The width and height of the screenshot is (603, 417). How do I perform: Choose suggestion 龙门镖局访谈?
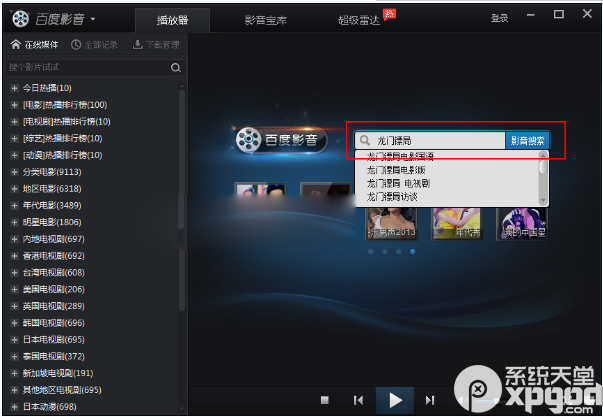(x=392, y=197)
